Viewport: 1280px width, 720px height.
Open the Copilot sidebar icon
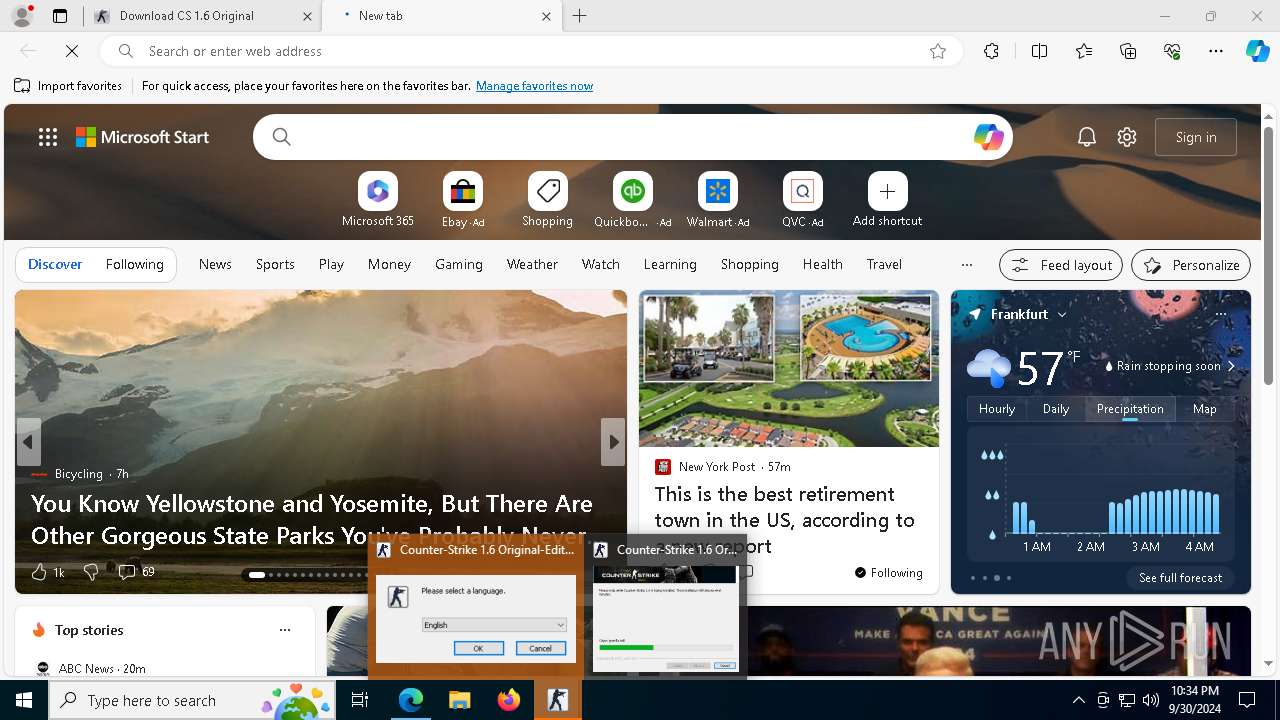1257,51
